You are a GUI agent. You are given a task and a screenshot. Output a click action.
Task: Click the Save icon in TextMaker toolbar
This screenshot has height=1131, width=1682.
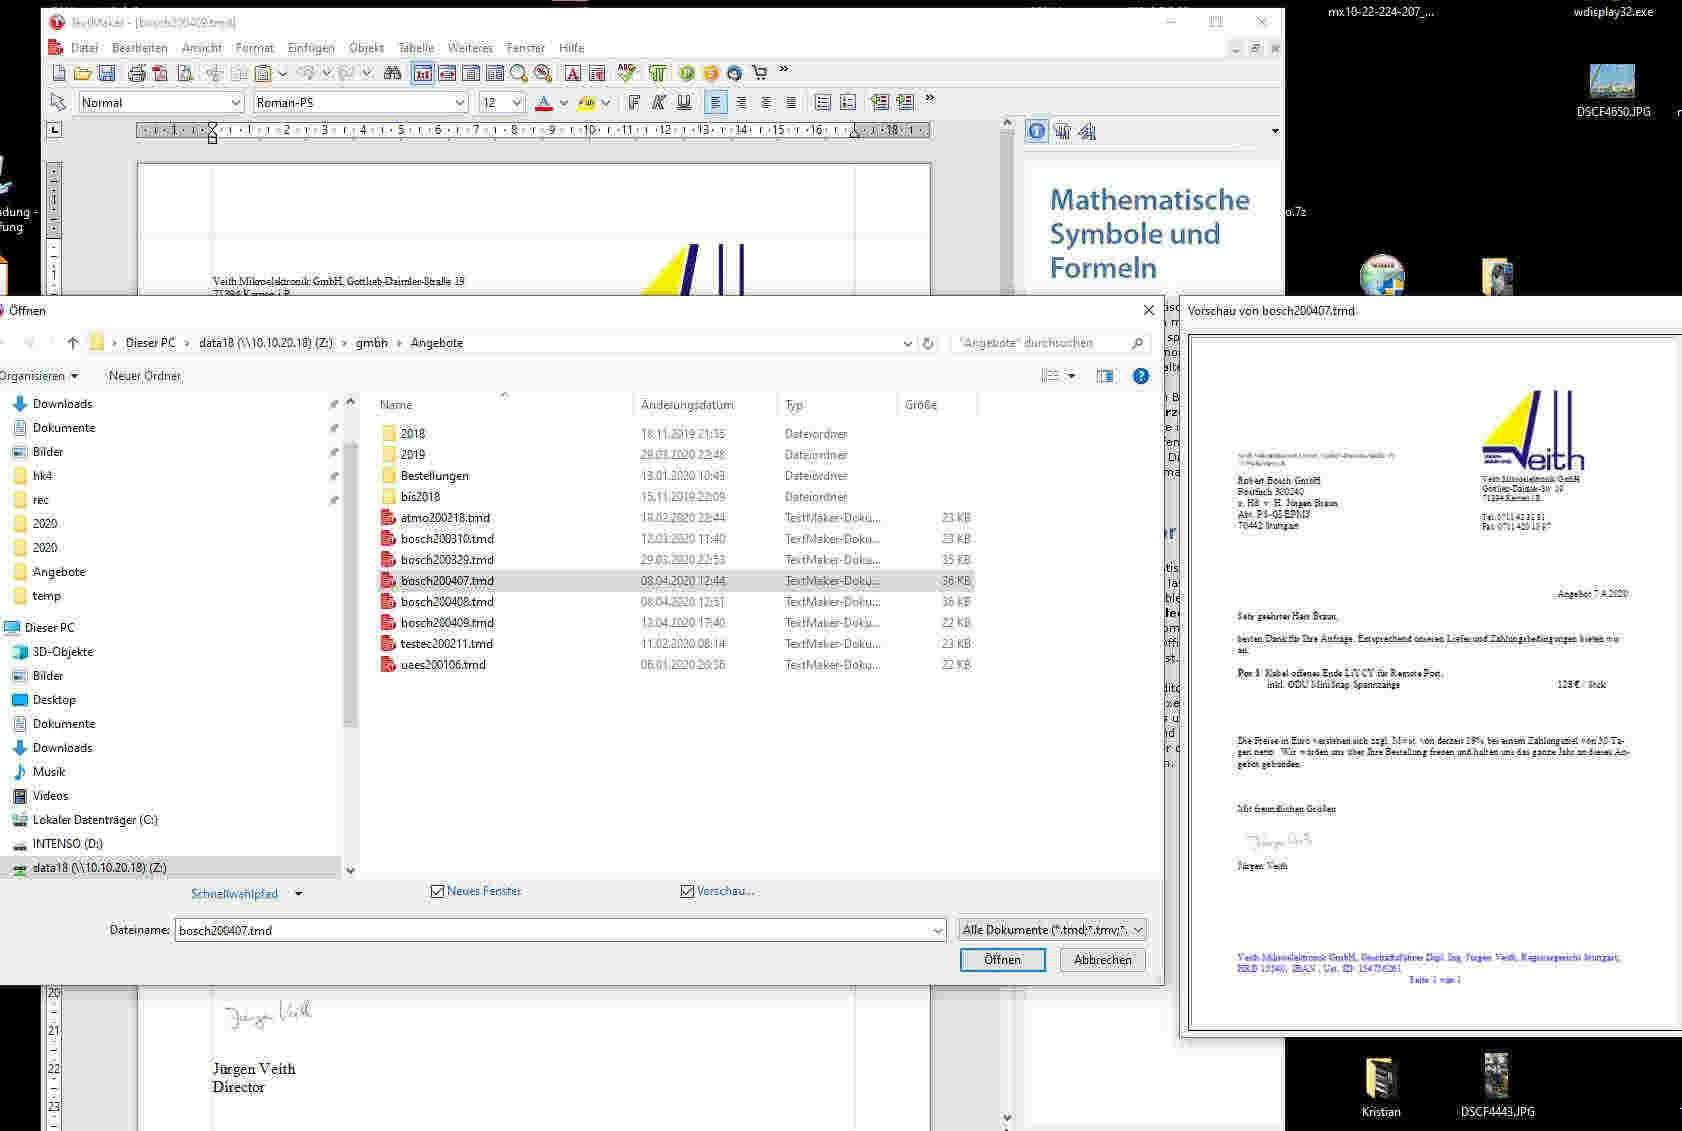tap(107, 73)
